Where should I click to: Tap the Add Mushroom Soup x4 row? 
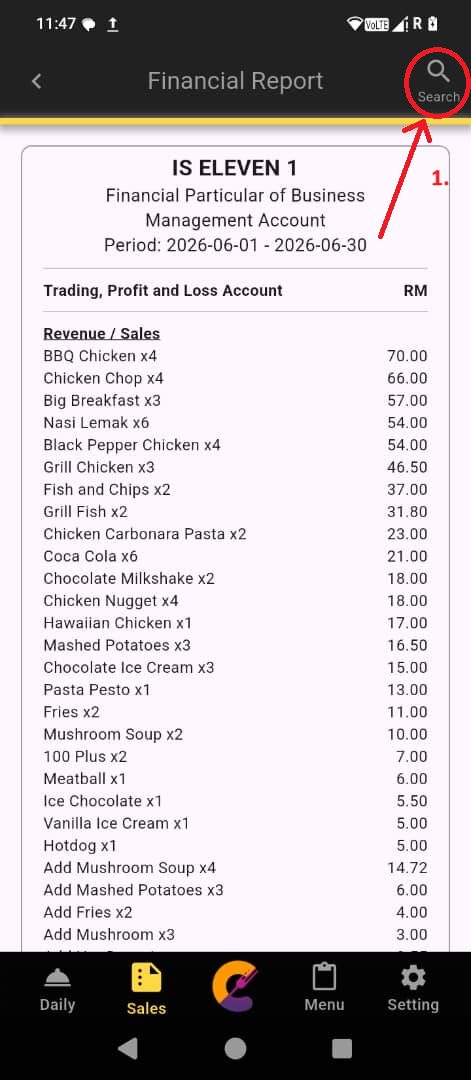tap(236, 867)
